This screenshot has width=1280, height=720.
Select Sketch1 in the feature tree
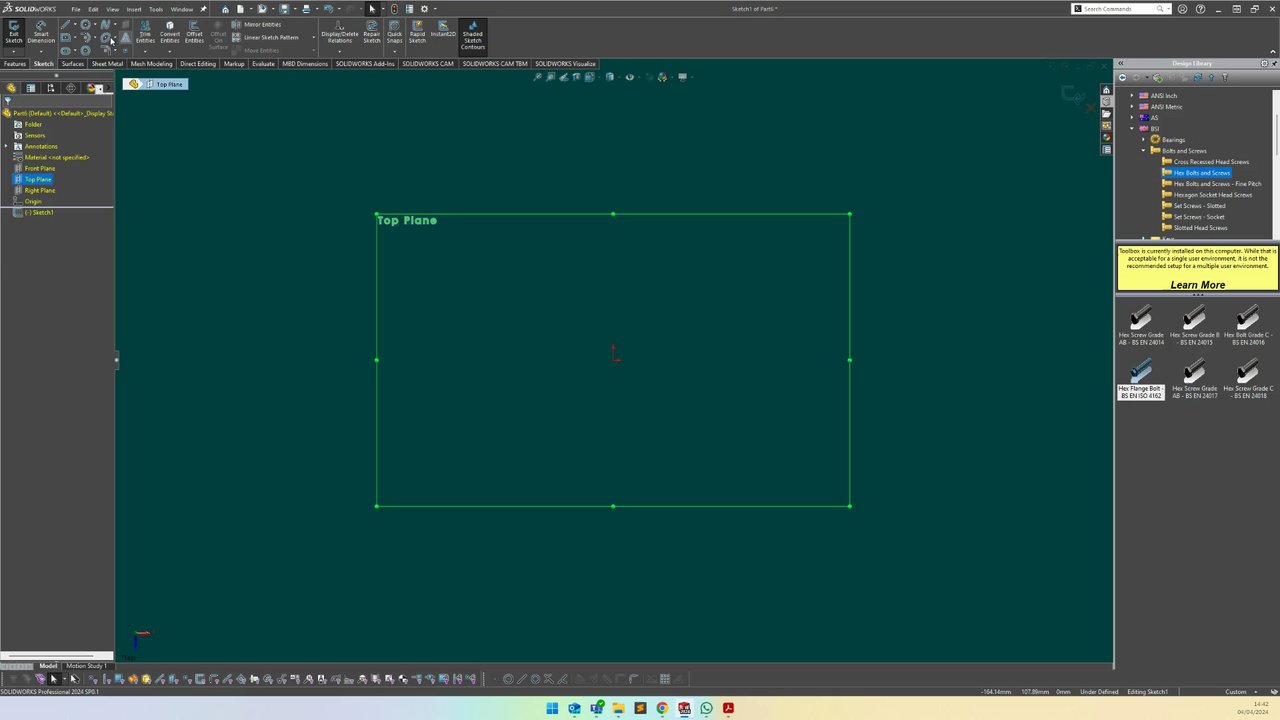click(40, 212)
